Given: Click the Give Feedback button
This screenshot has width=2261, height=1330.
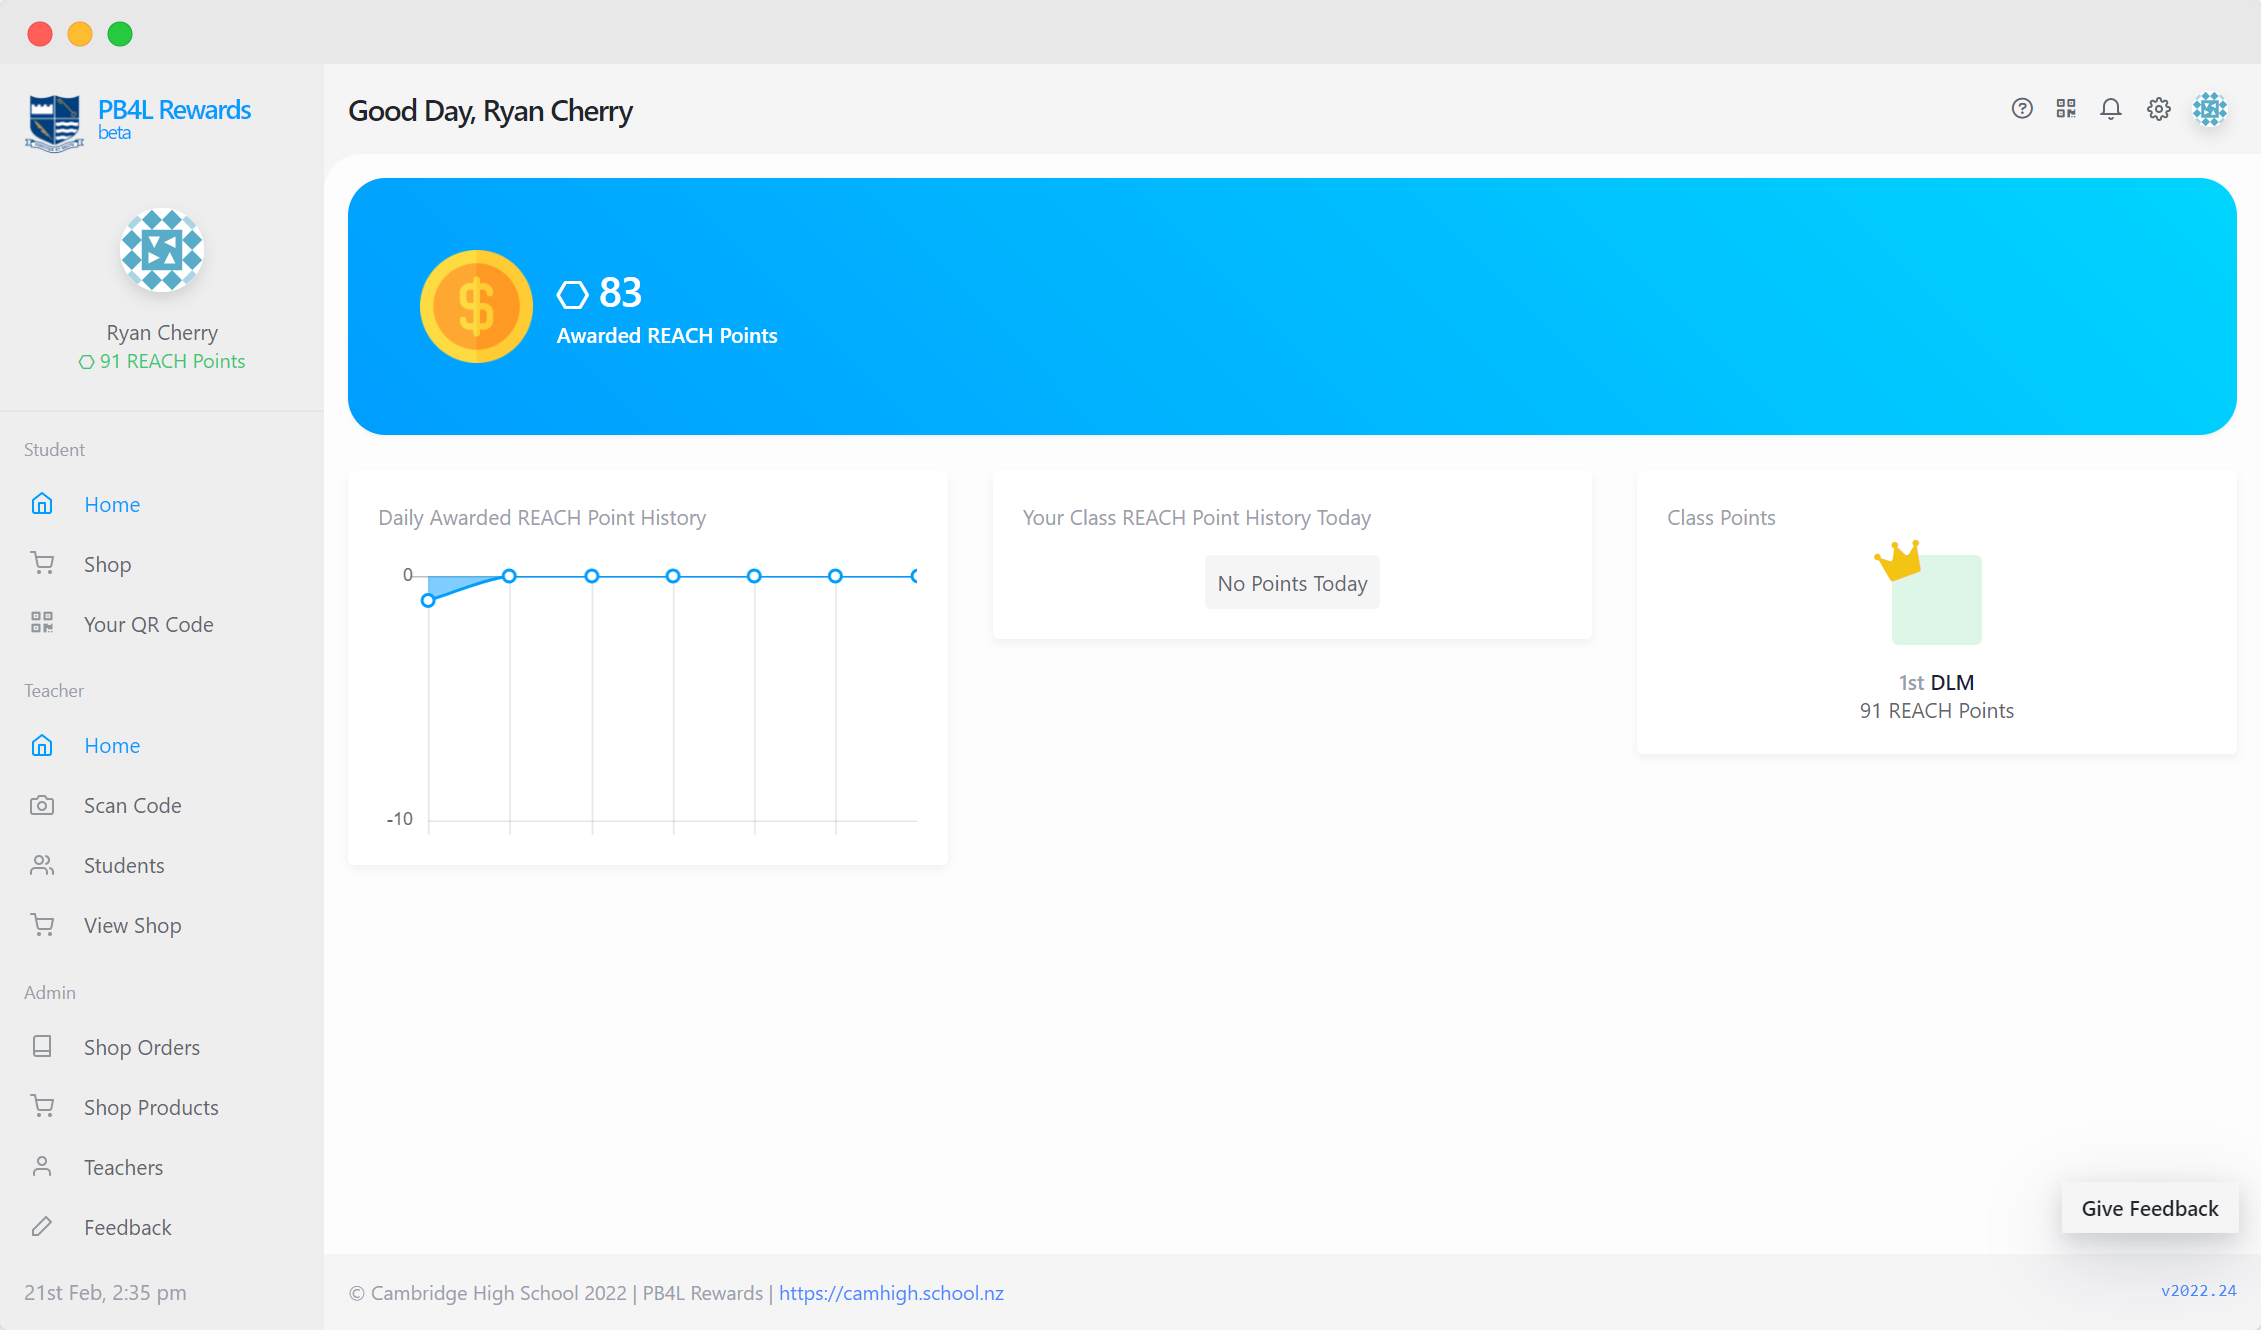Looking at the screenshot, I should pos(2149,1208).
